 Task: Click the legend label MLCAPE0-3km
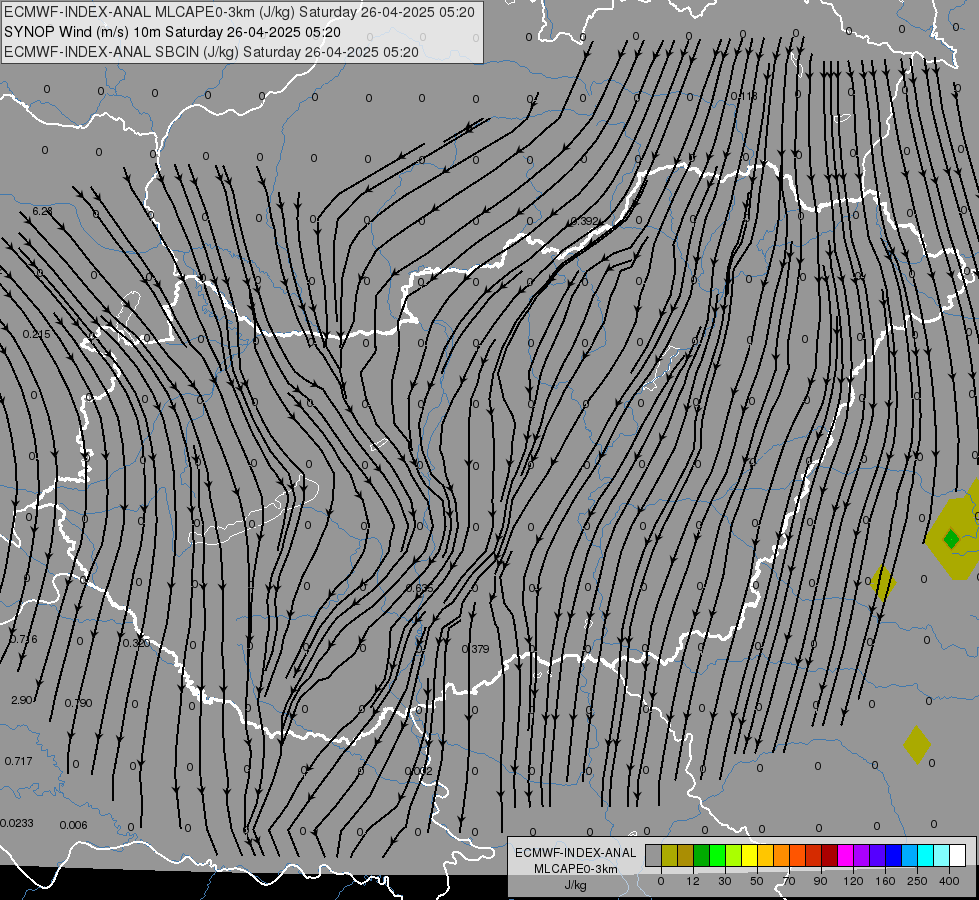coord(576,869)
